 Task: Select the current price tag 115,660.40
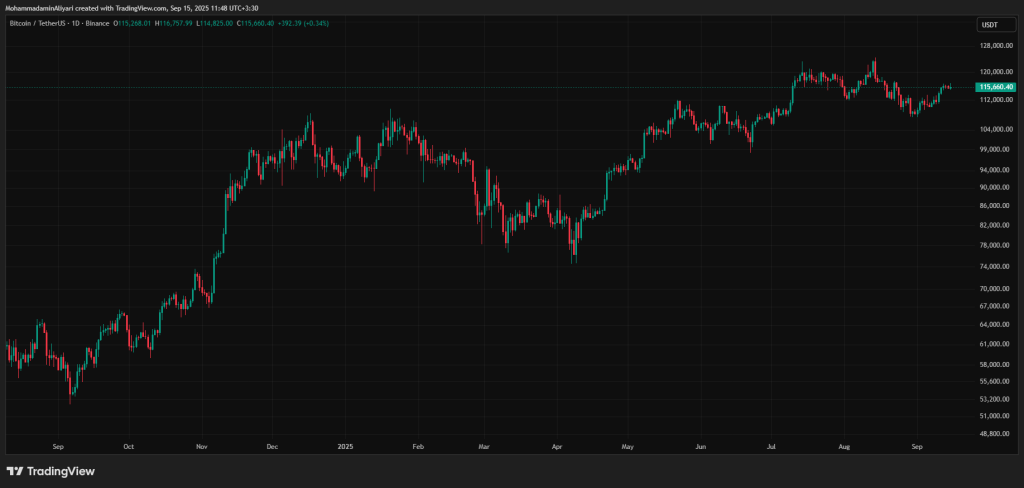pyautogui.click(x=997, y=87)
